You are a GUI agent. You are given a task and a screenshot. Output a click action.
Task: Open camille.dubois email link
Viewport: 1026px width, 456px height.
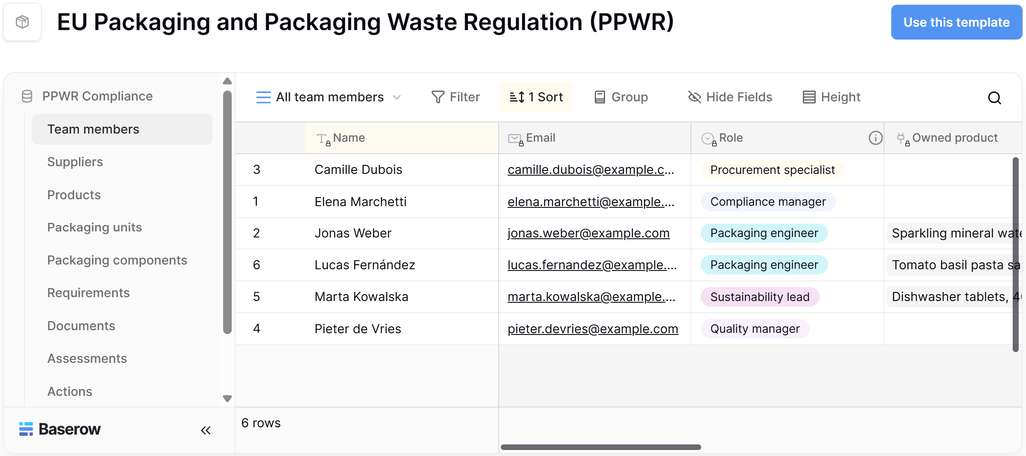point(590,170)
